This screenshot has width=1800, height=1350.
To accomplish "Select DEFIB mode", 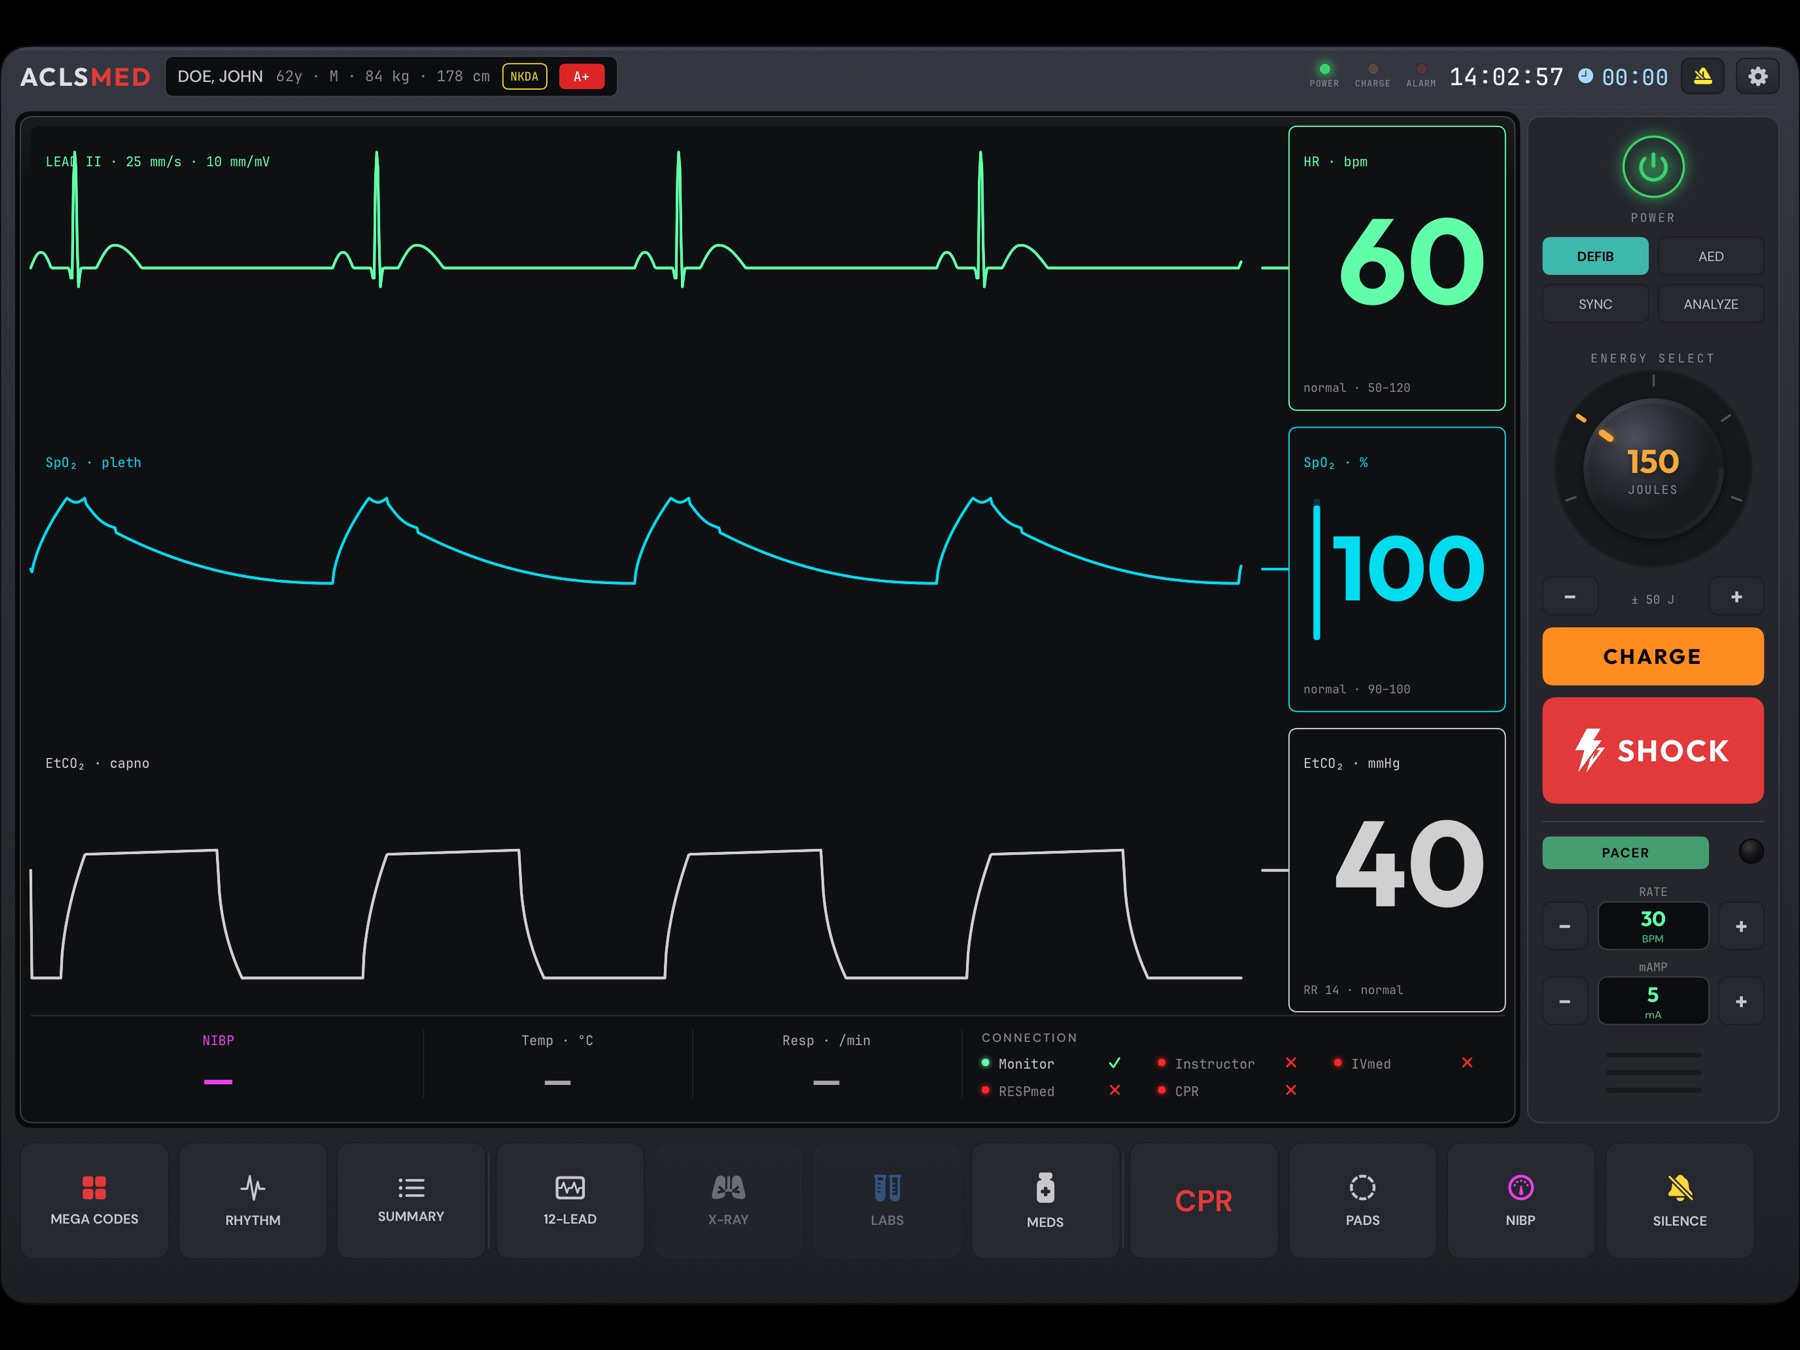I will (x=1595, y=256).
